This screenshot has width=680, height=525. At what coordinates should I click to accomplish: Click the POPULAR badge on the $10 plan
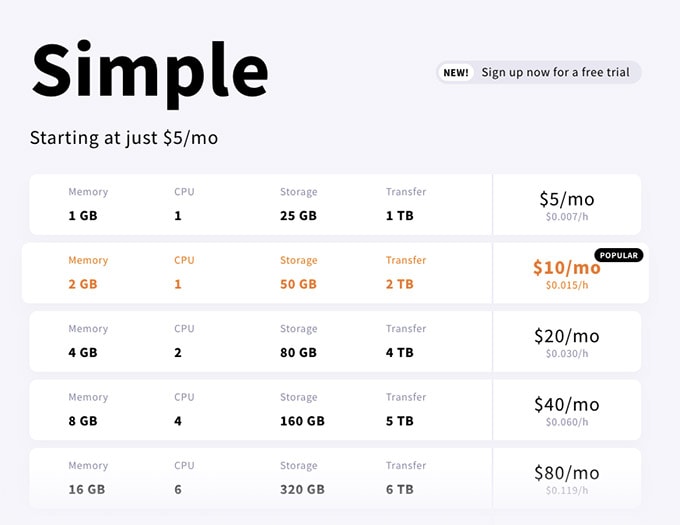pyautogui.click(x=619, y=255)
